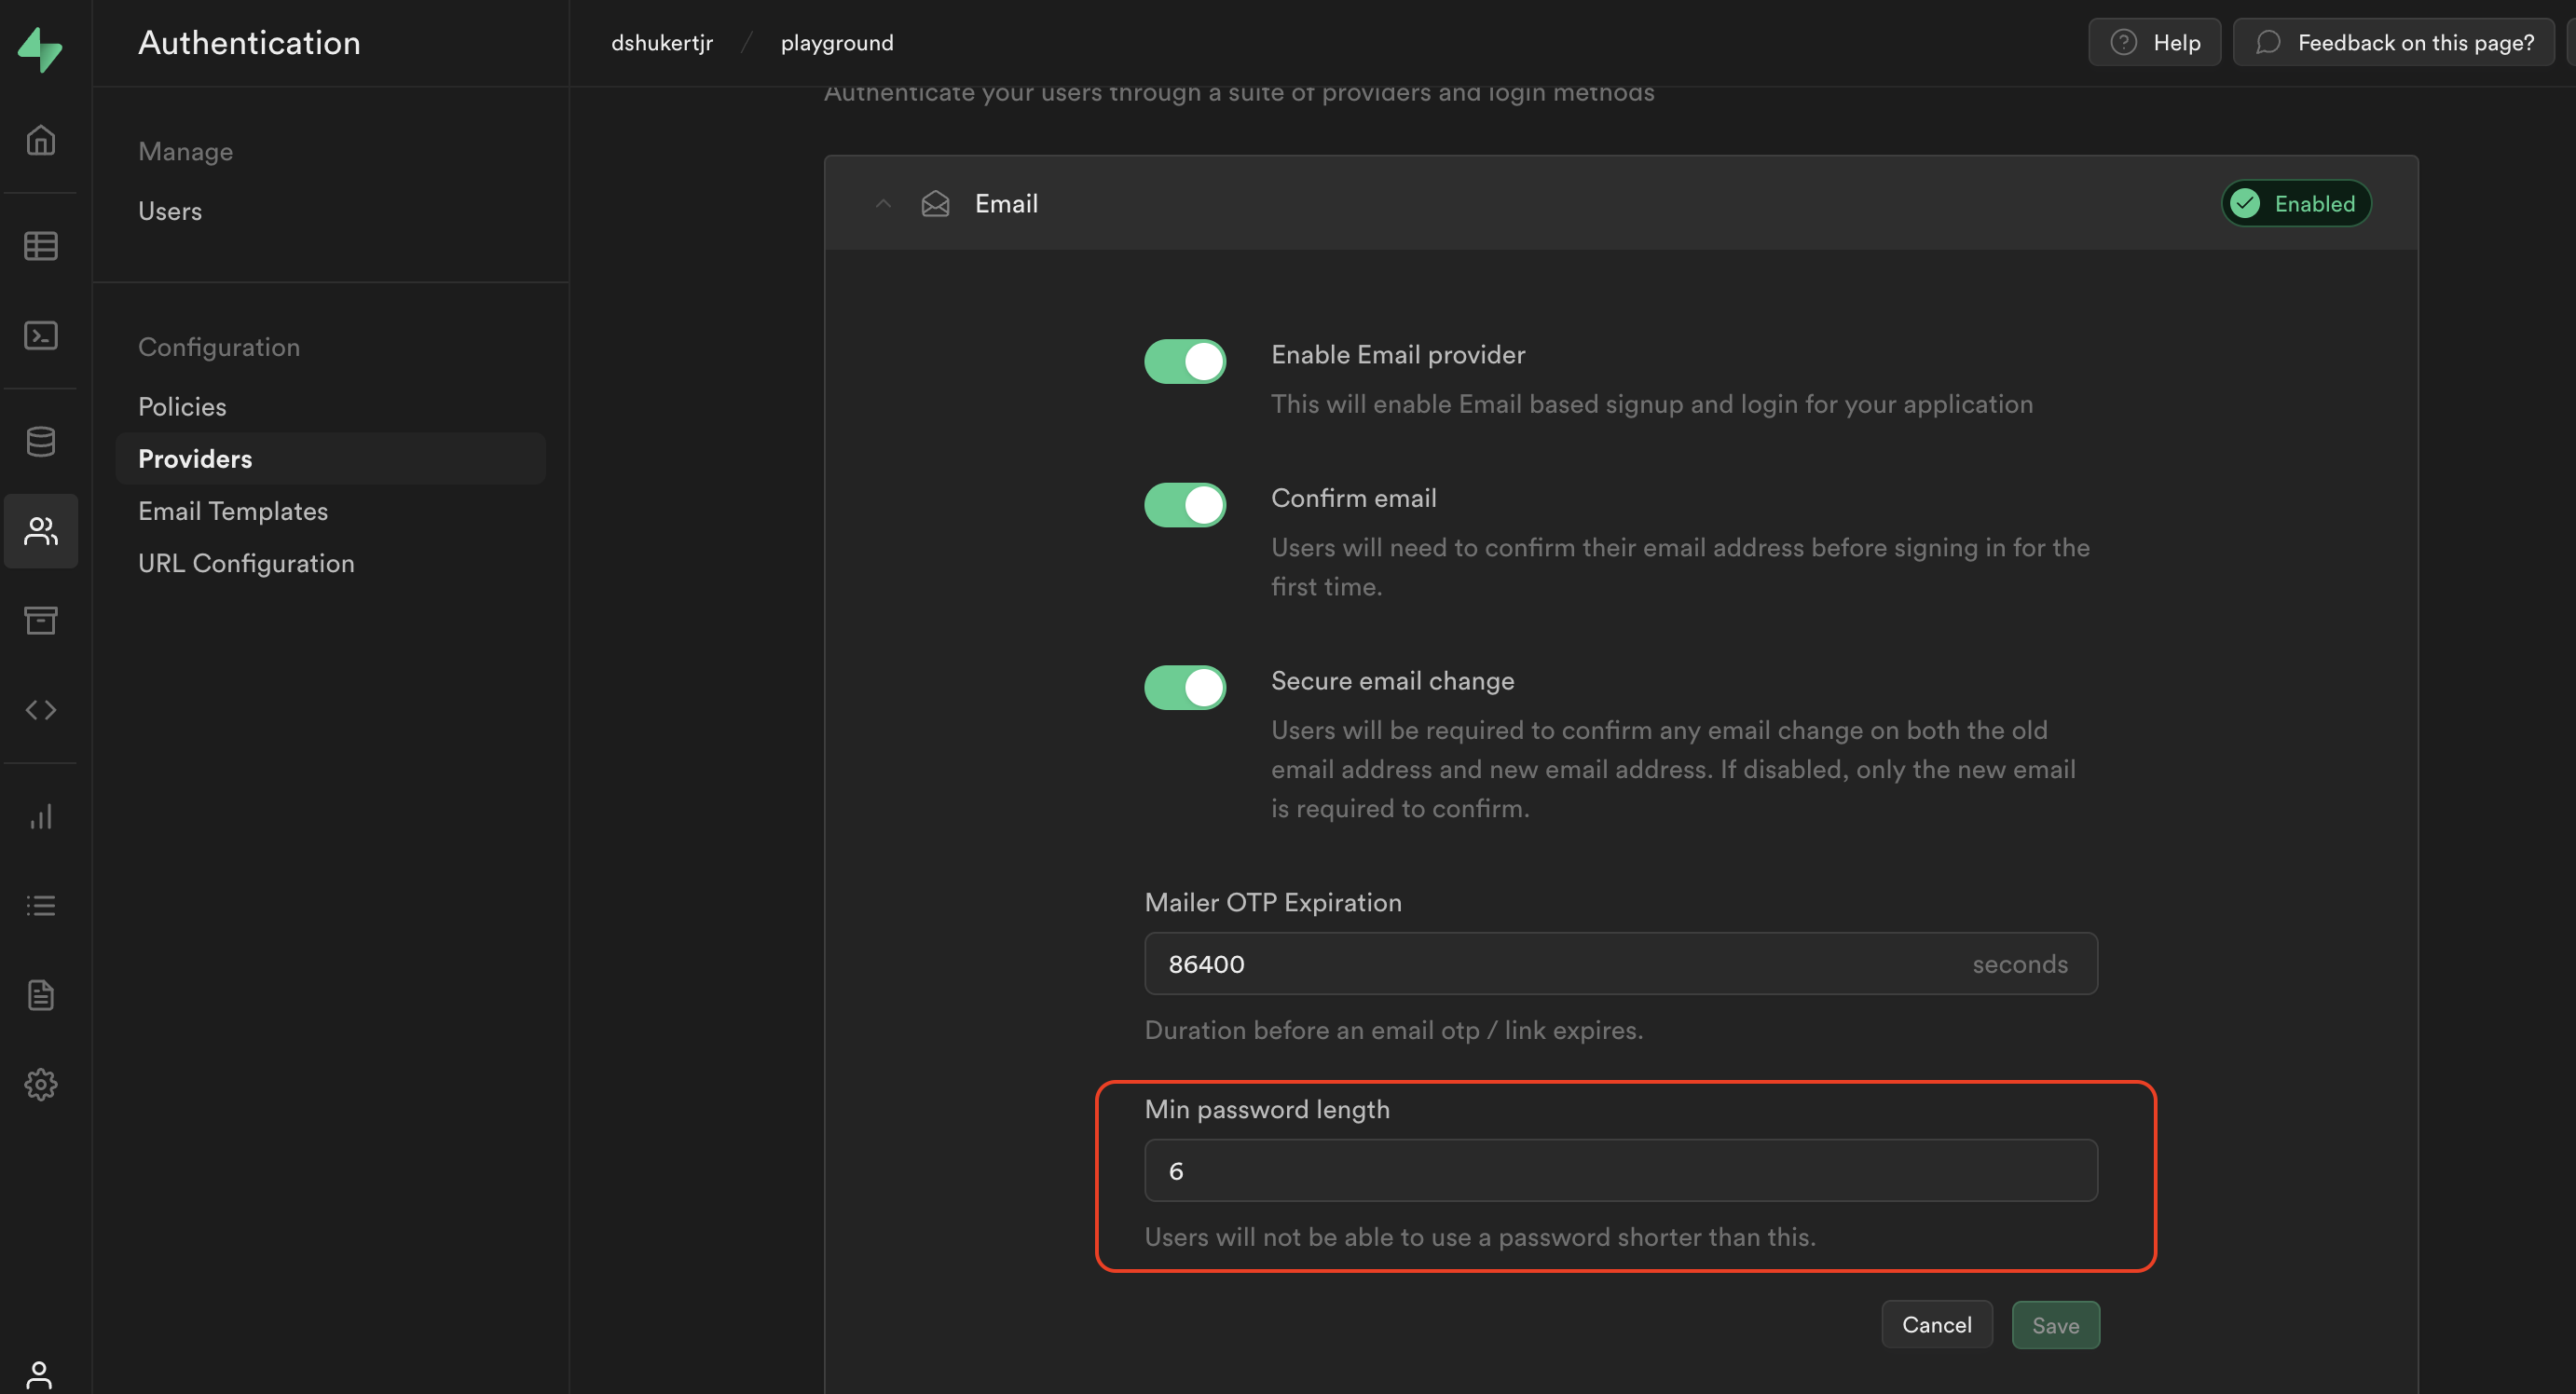Toggle the Secure email change switch
The width and height of the screenshot is (2576, 1394).
[1185, 687]
